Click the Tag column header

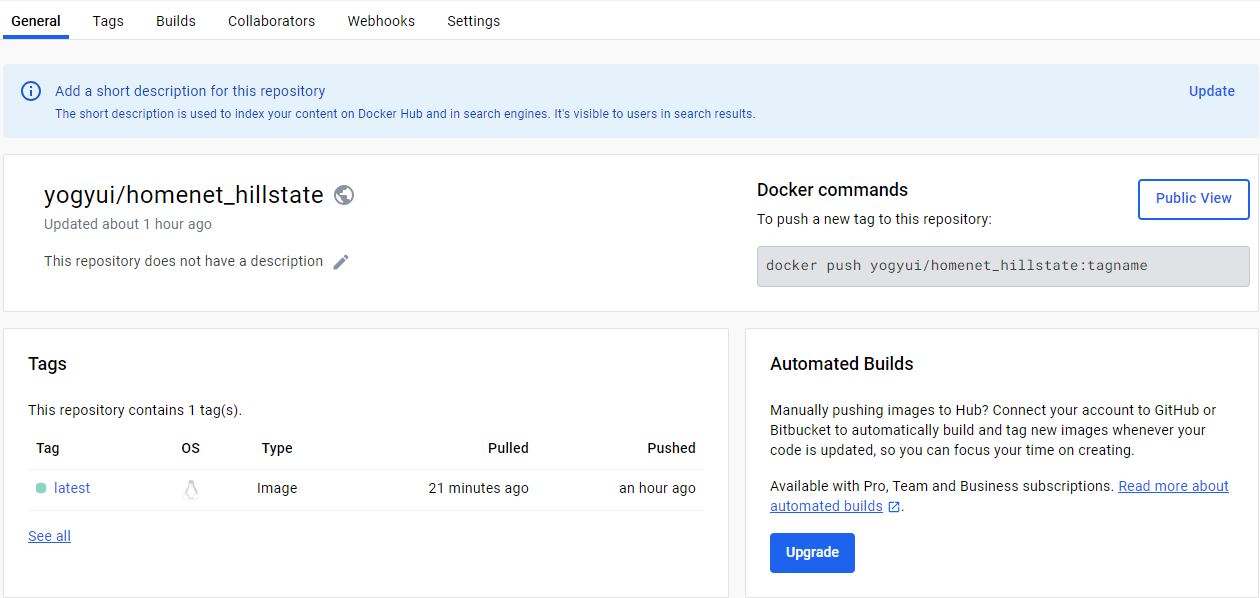(48, 448)
